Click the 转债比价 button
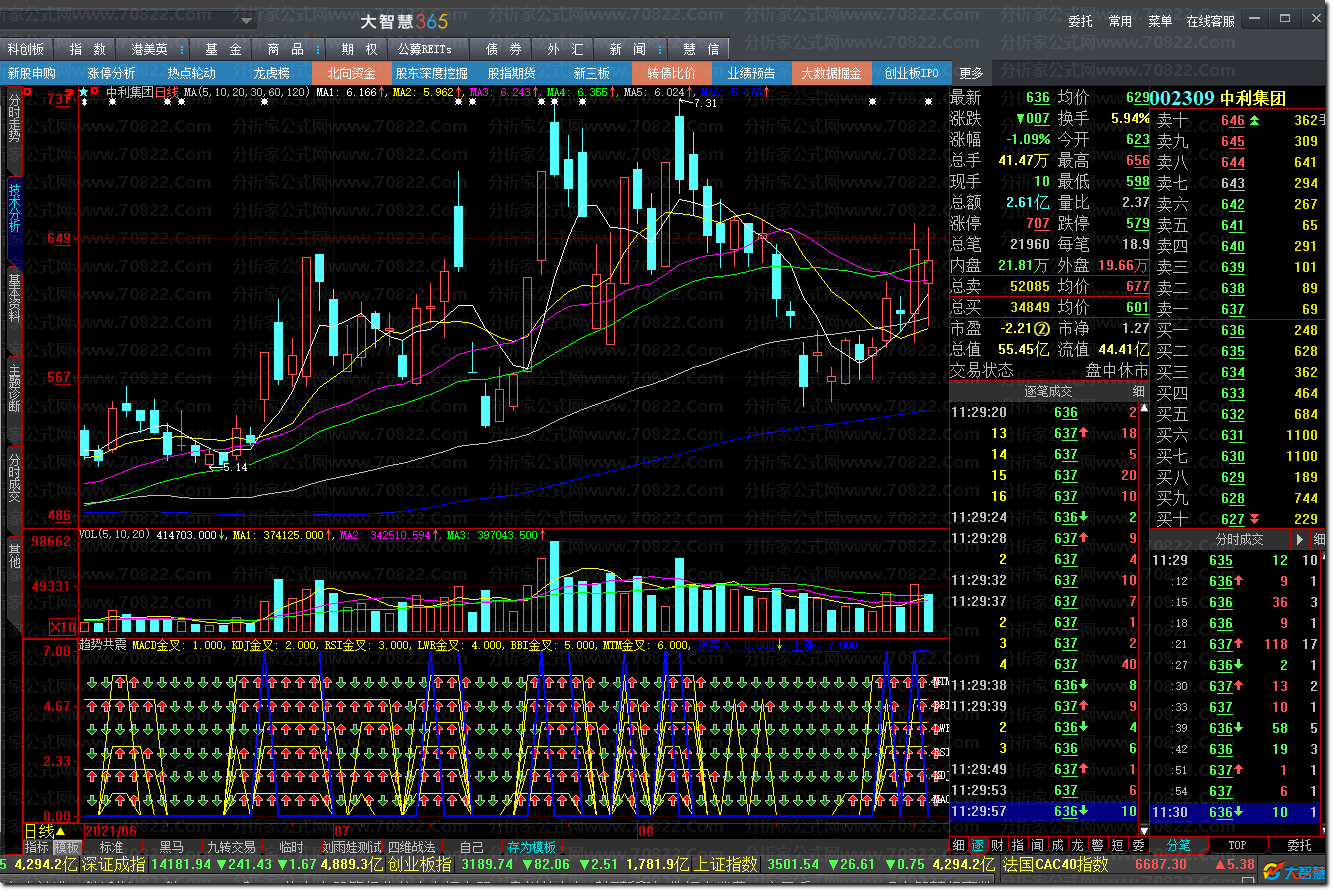 point(671,73)
